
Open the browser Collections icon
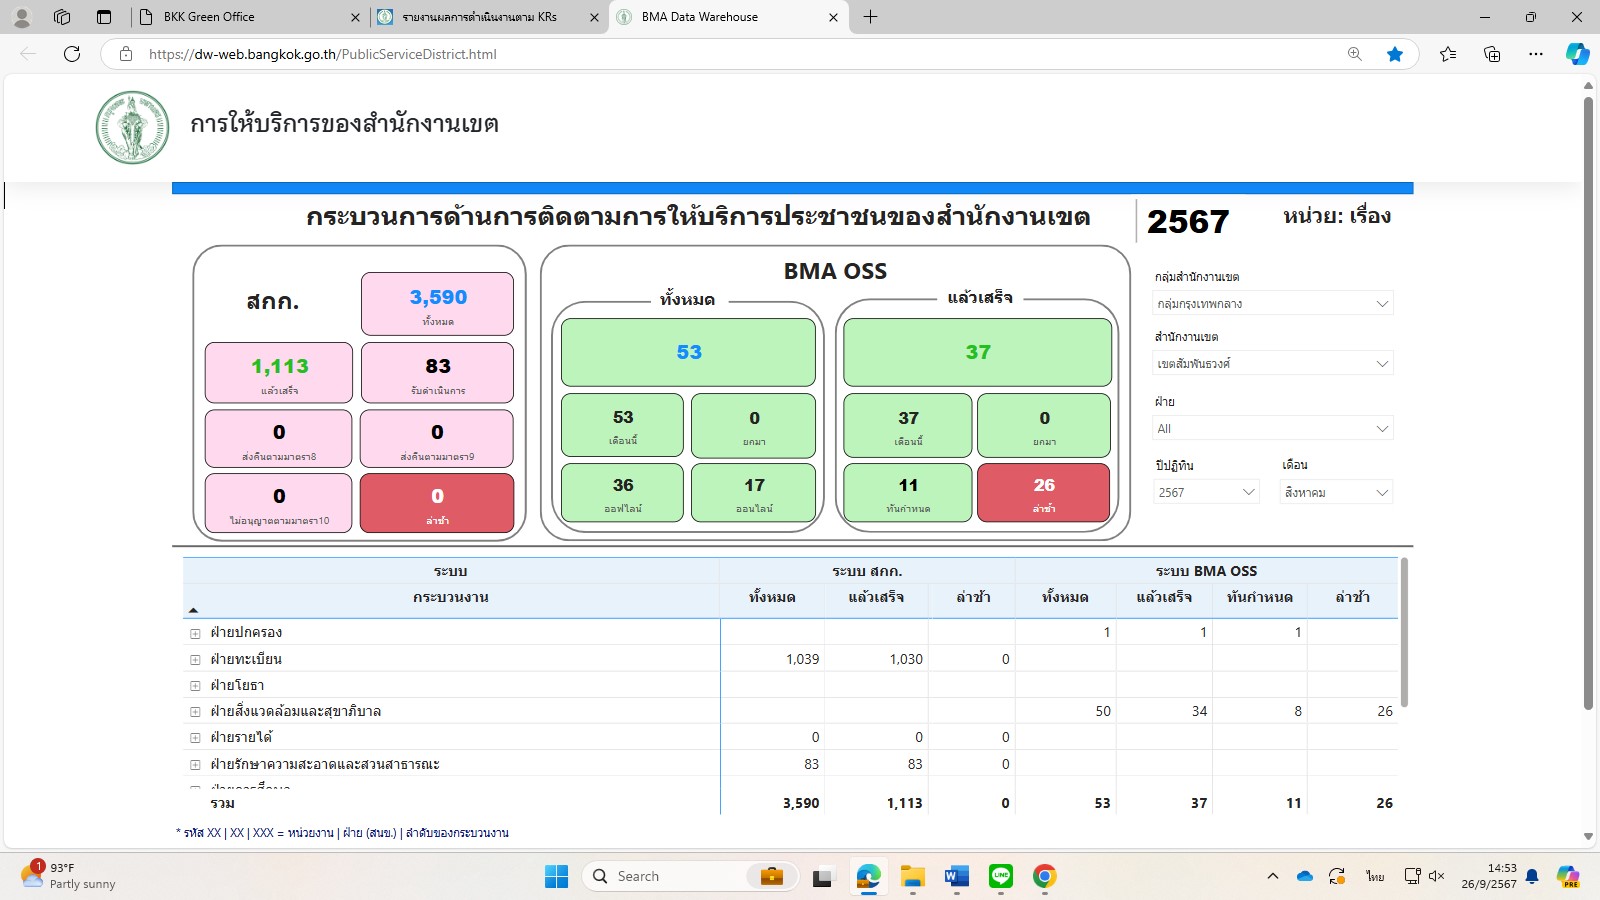point(1492,54)
